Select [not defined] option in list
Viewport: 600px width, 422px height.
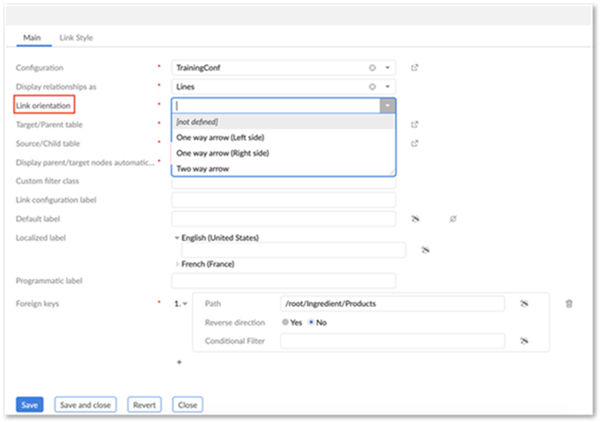coord(283,122)
